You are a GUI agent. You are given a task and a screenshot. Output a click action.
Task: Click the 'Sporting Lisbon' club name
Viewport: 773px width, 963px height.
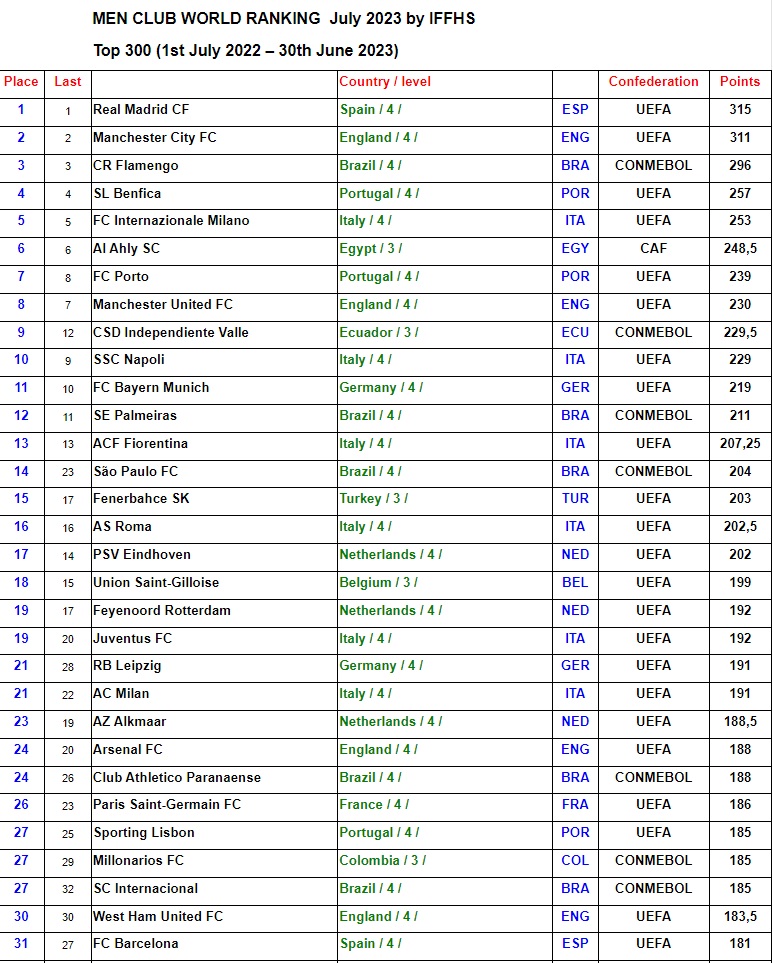(x=144, y=832)
